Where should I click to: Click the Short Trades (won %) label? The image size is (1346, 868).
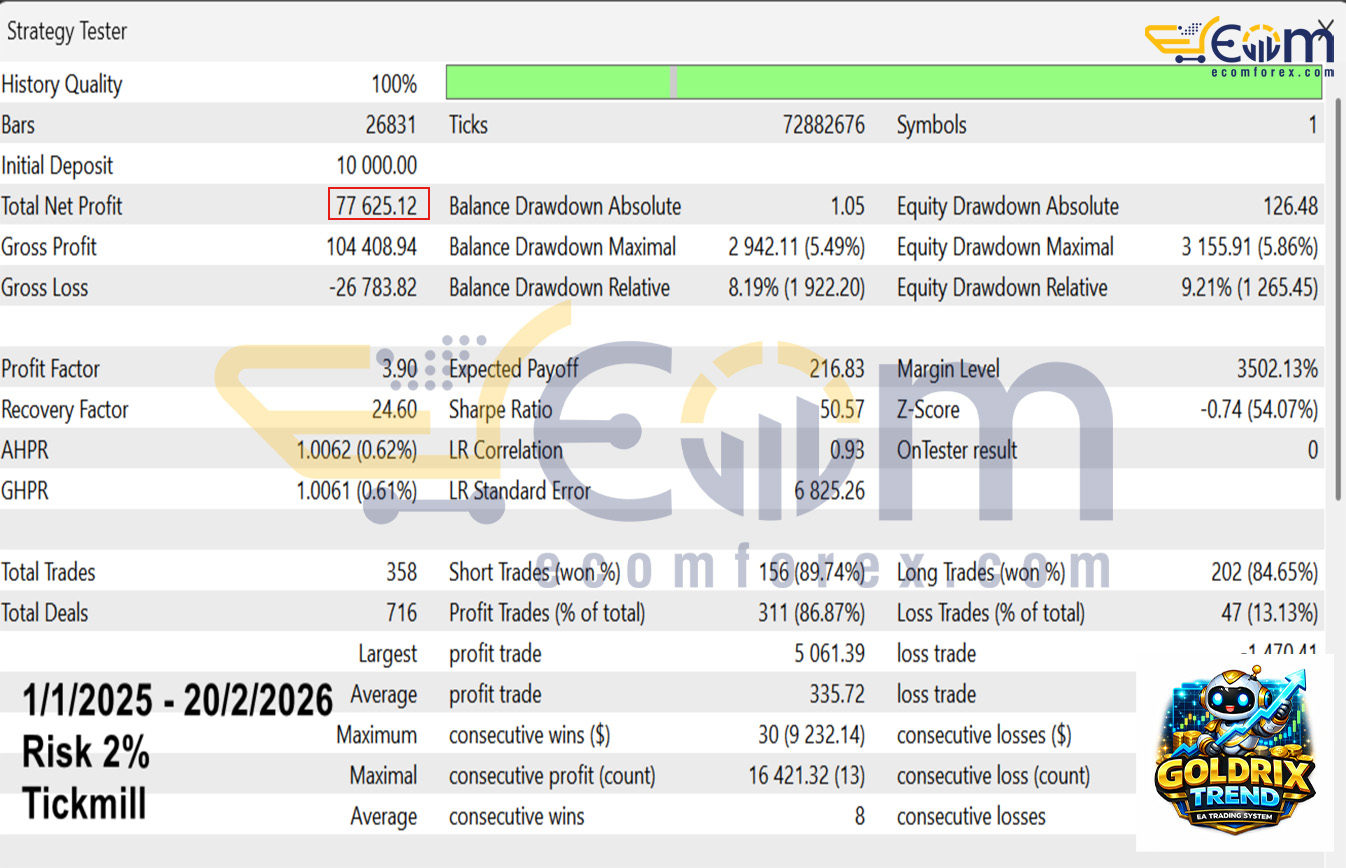[534, 573]
